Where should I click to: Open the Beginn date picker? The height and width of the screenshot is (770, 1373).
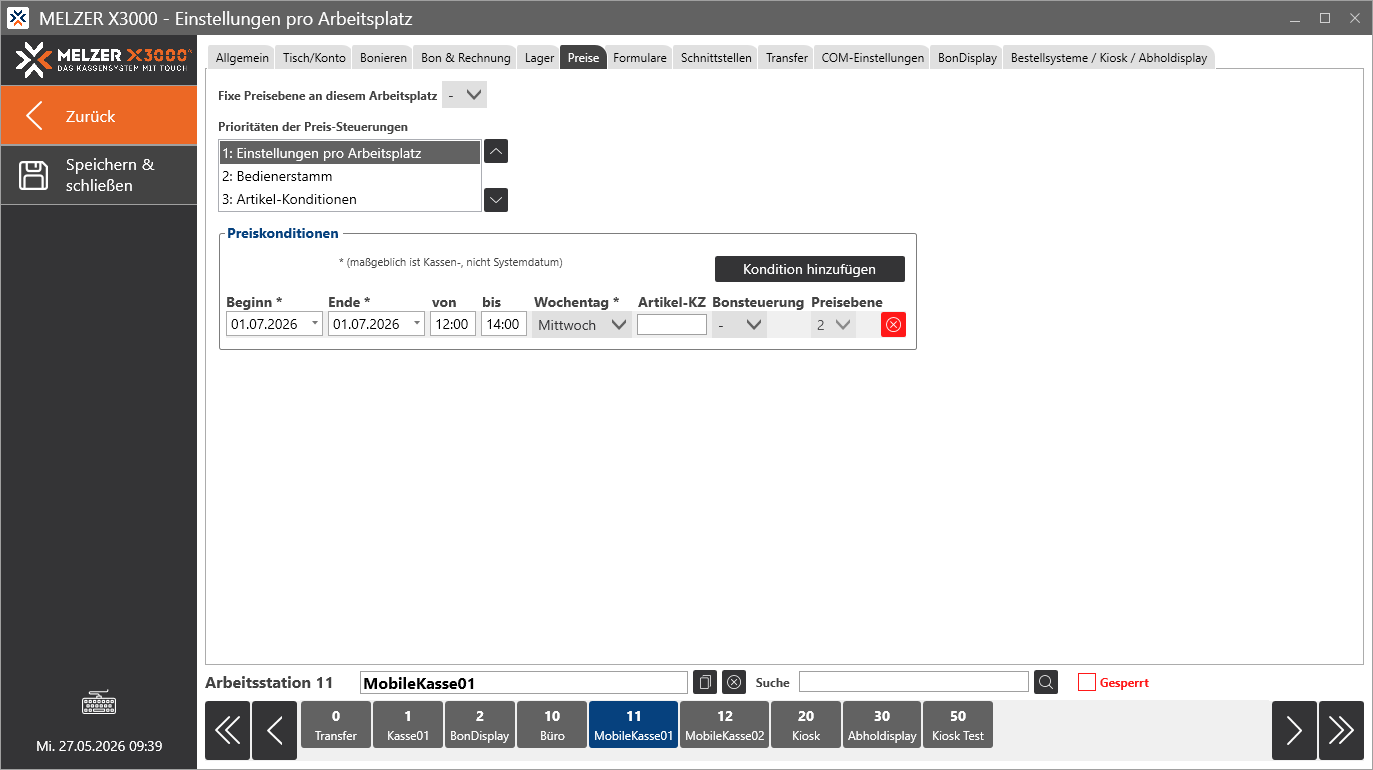316,324
